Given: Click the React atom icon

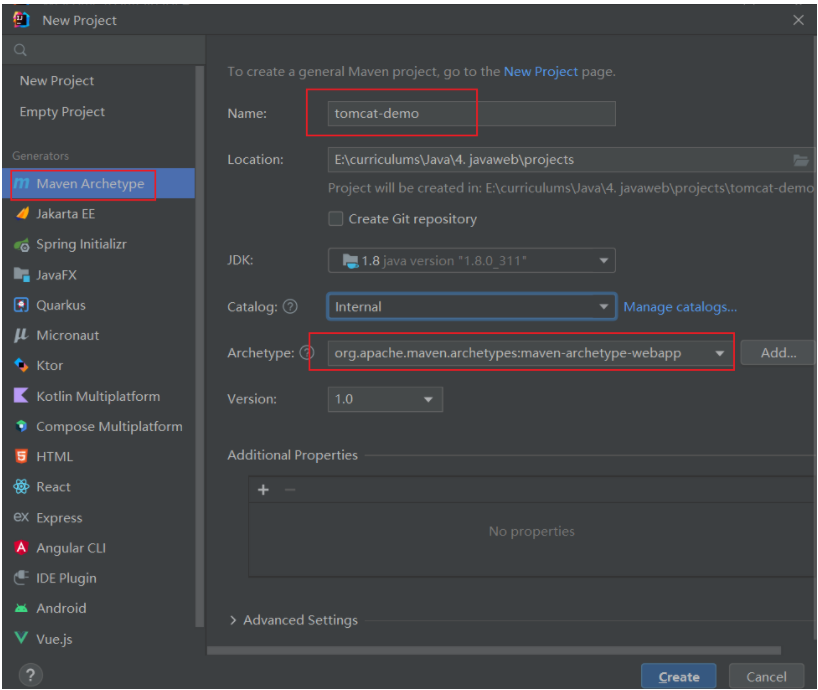Looking at the screenshot, I should tap(21, 487).
